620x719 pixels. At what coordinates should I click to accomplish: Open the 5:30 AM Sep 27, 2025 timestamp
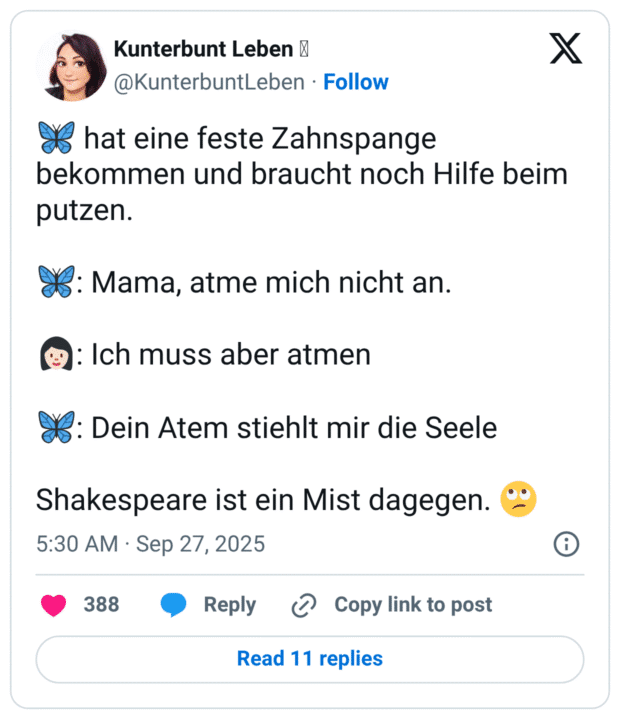coord(150,544)
